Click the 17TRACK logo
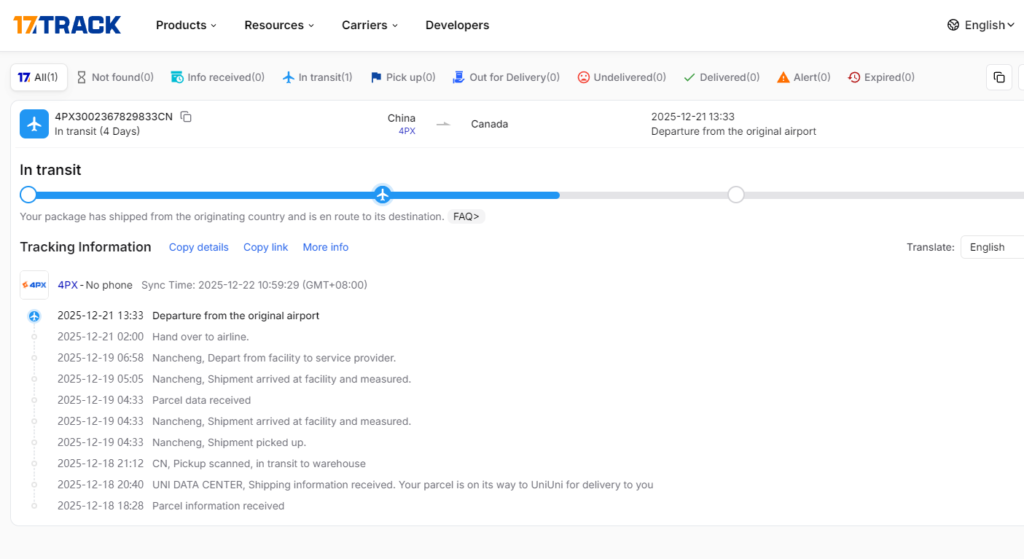Viewport: 1024px width, 559px height. coord(67,25)
